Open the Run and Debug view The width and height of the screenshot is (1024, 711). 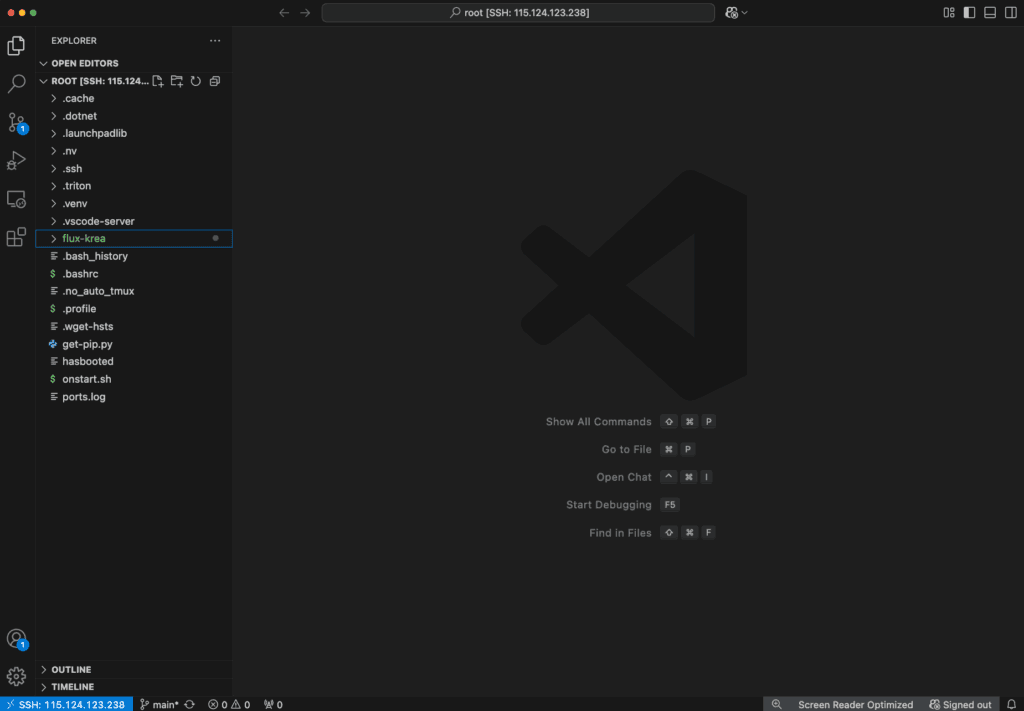click(x=16, y=161)
